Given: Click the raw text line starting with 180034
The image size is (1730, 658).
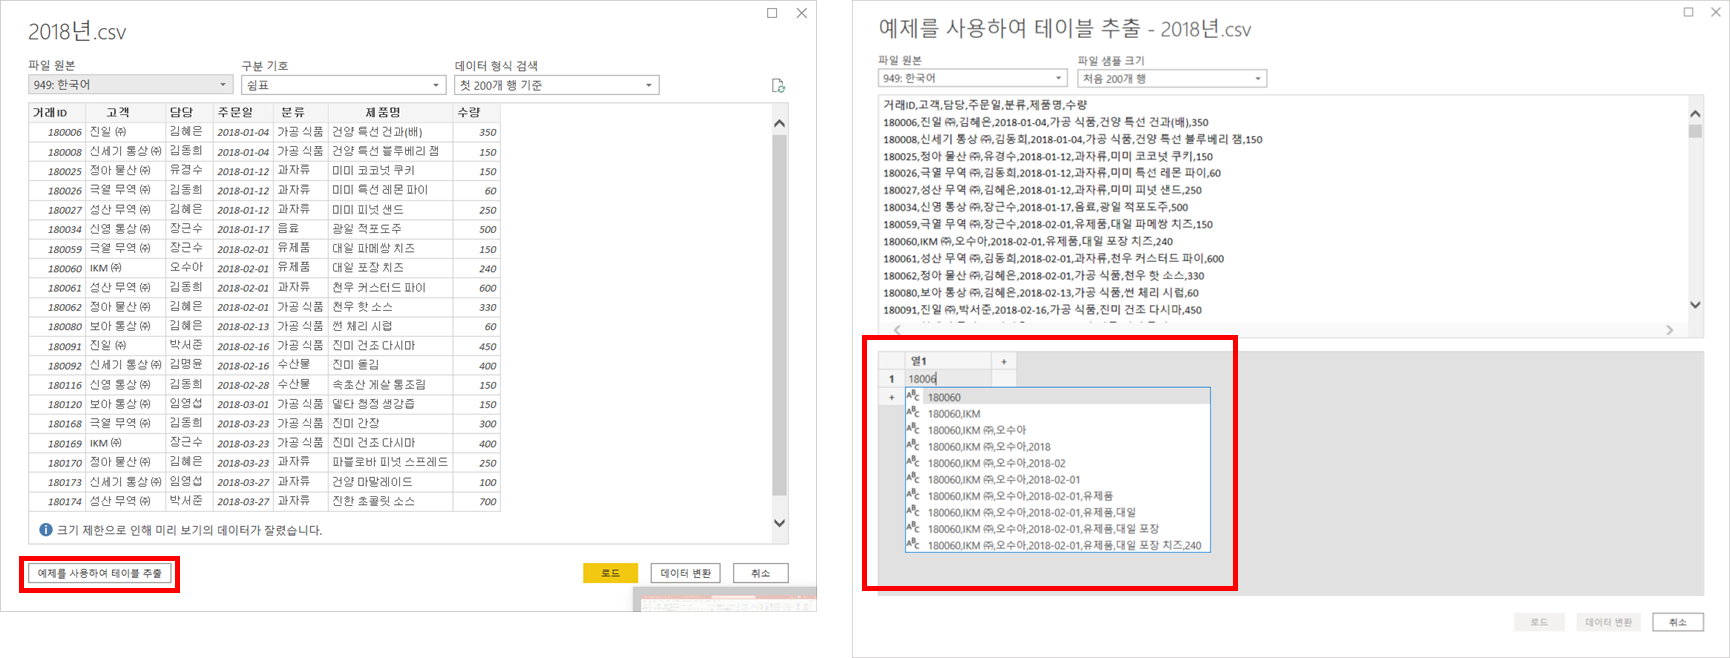Looking at the screenshot, I should click(x=1035, y=207).
